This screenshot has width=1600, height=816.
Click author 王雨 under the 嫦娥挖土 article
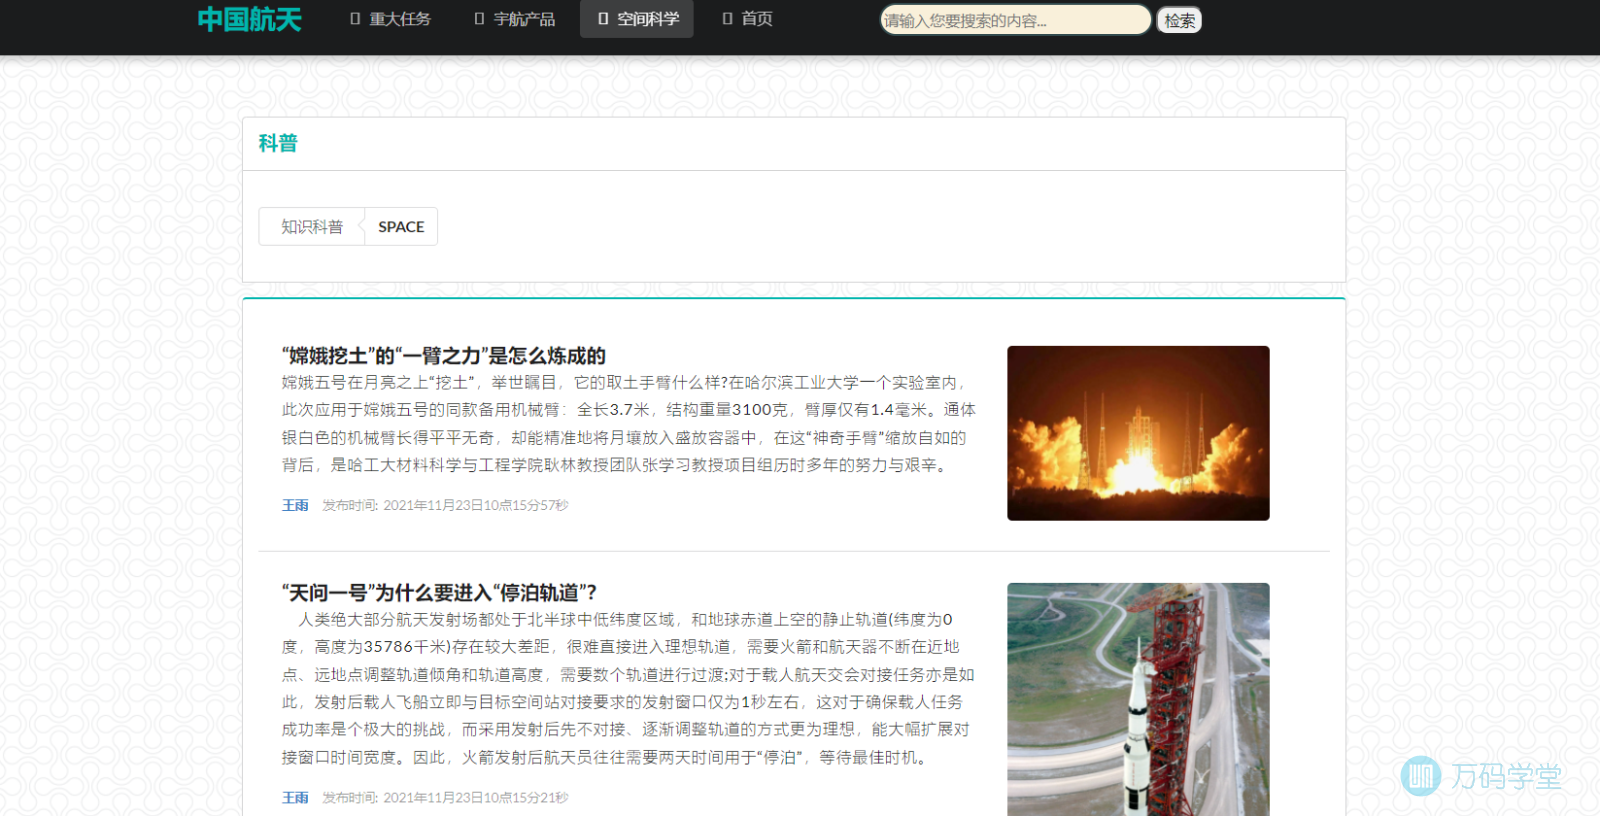[295, 506]
